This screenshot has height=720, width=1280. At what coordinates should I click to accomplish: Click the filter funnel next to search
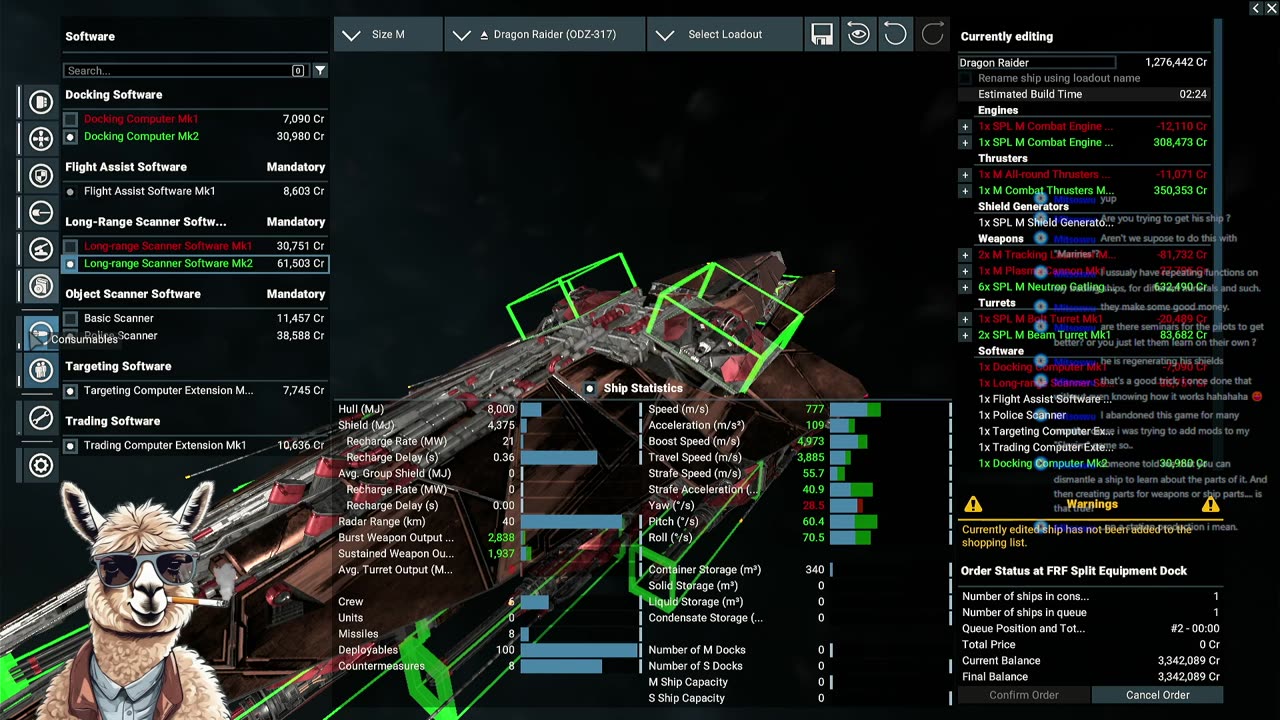tap(320, 71)
